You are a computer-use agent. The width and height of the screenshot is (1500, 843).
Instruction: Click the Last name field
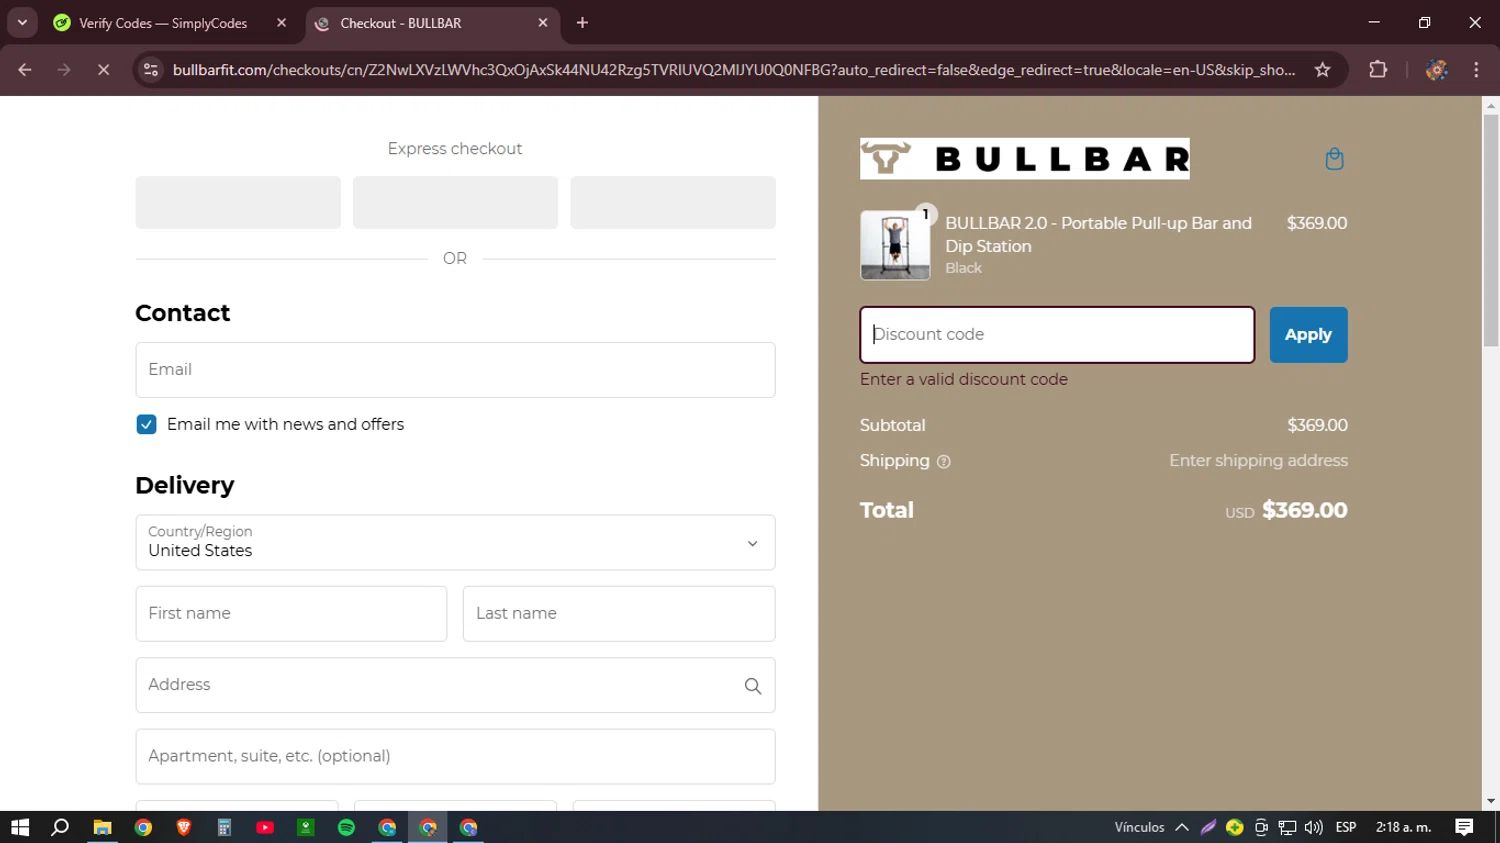point(619,614)
